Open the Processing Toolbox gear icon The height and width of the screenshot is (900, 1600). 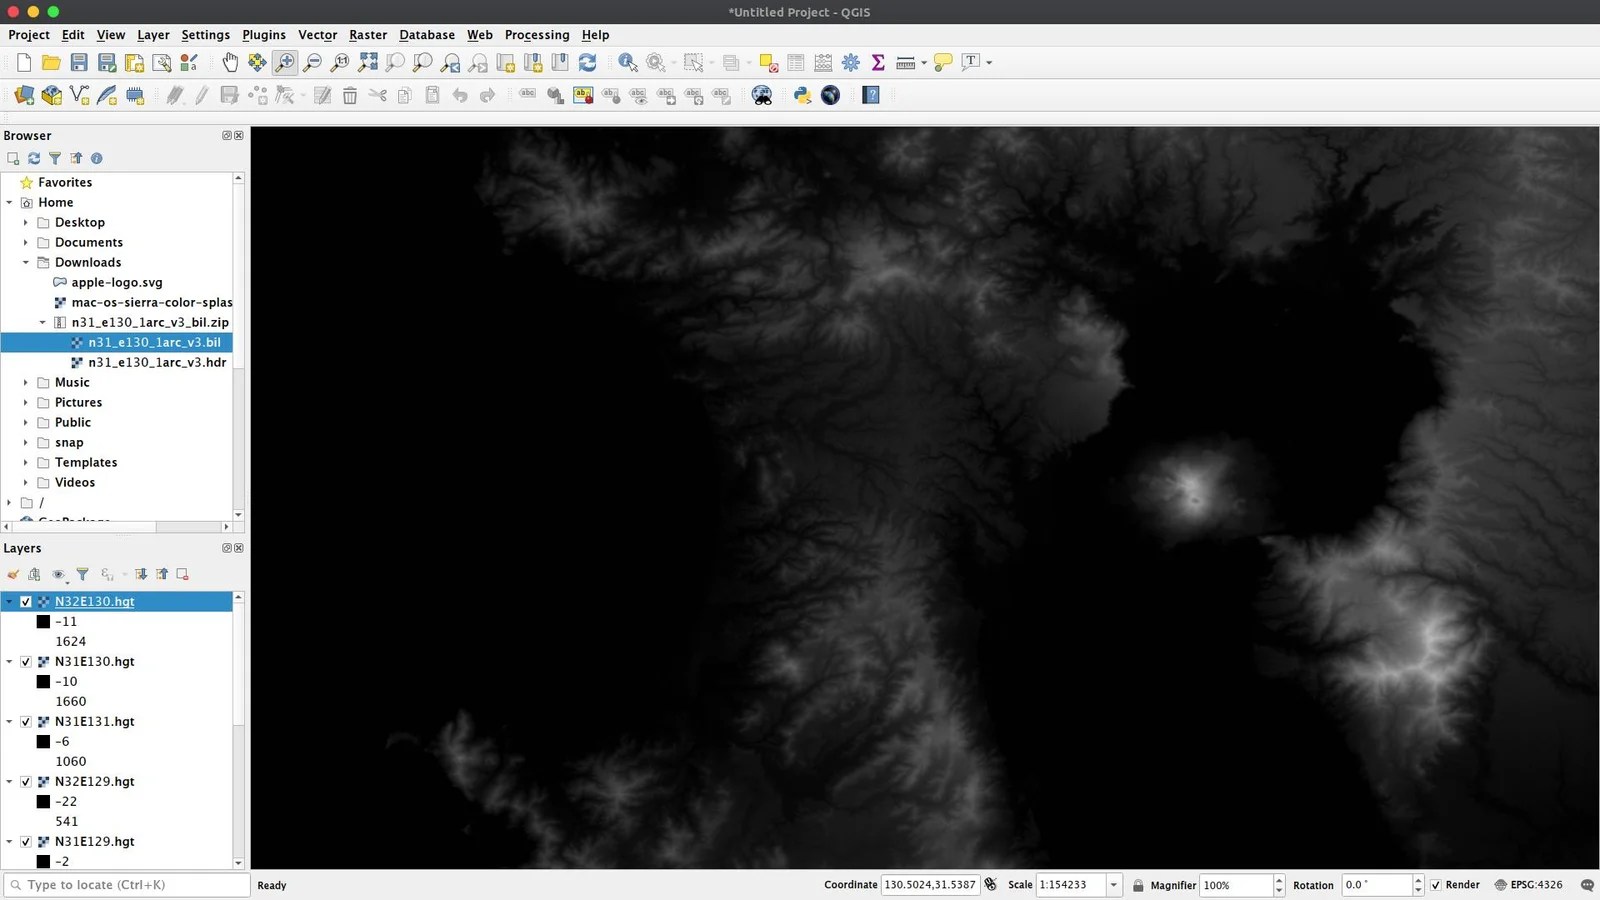[x=851, y=63]
